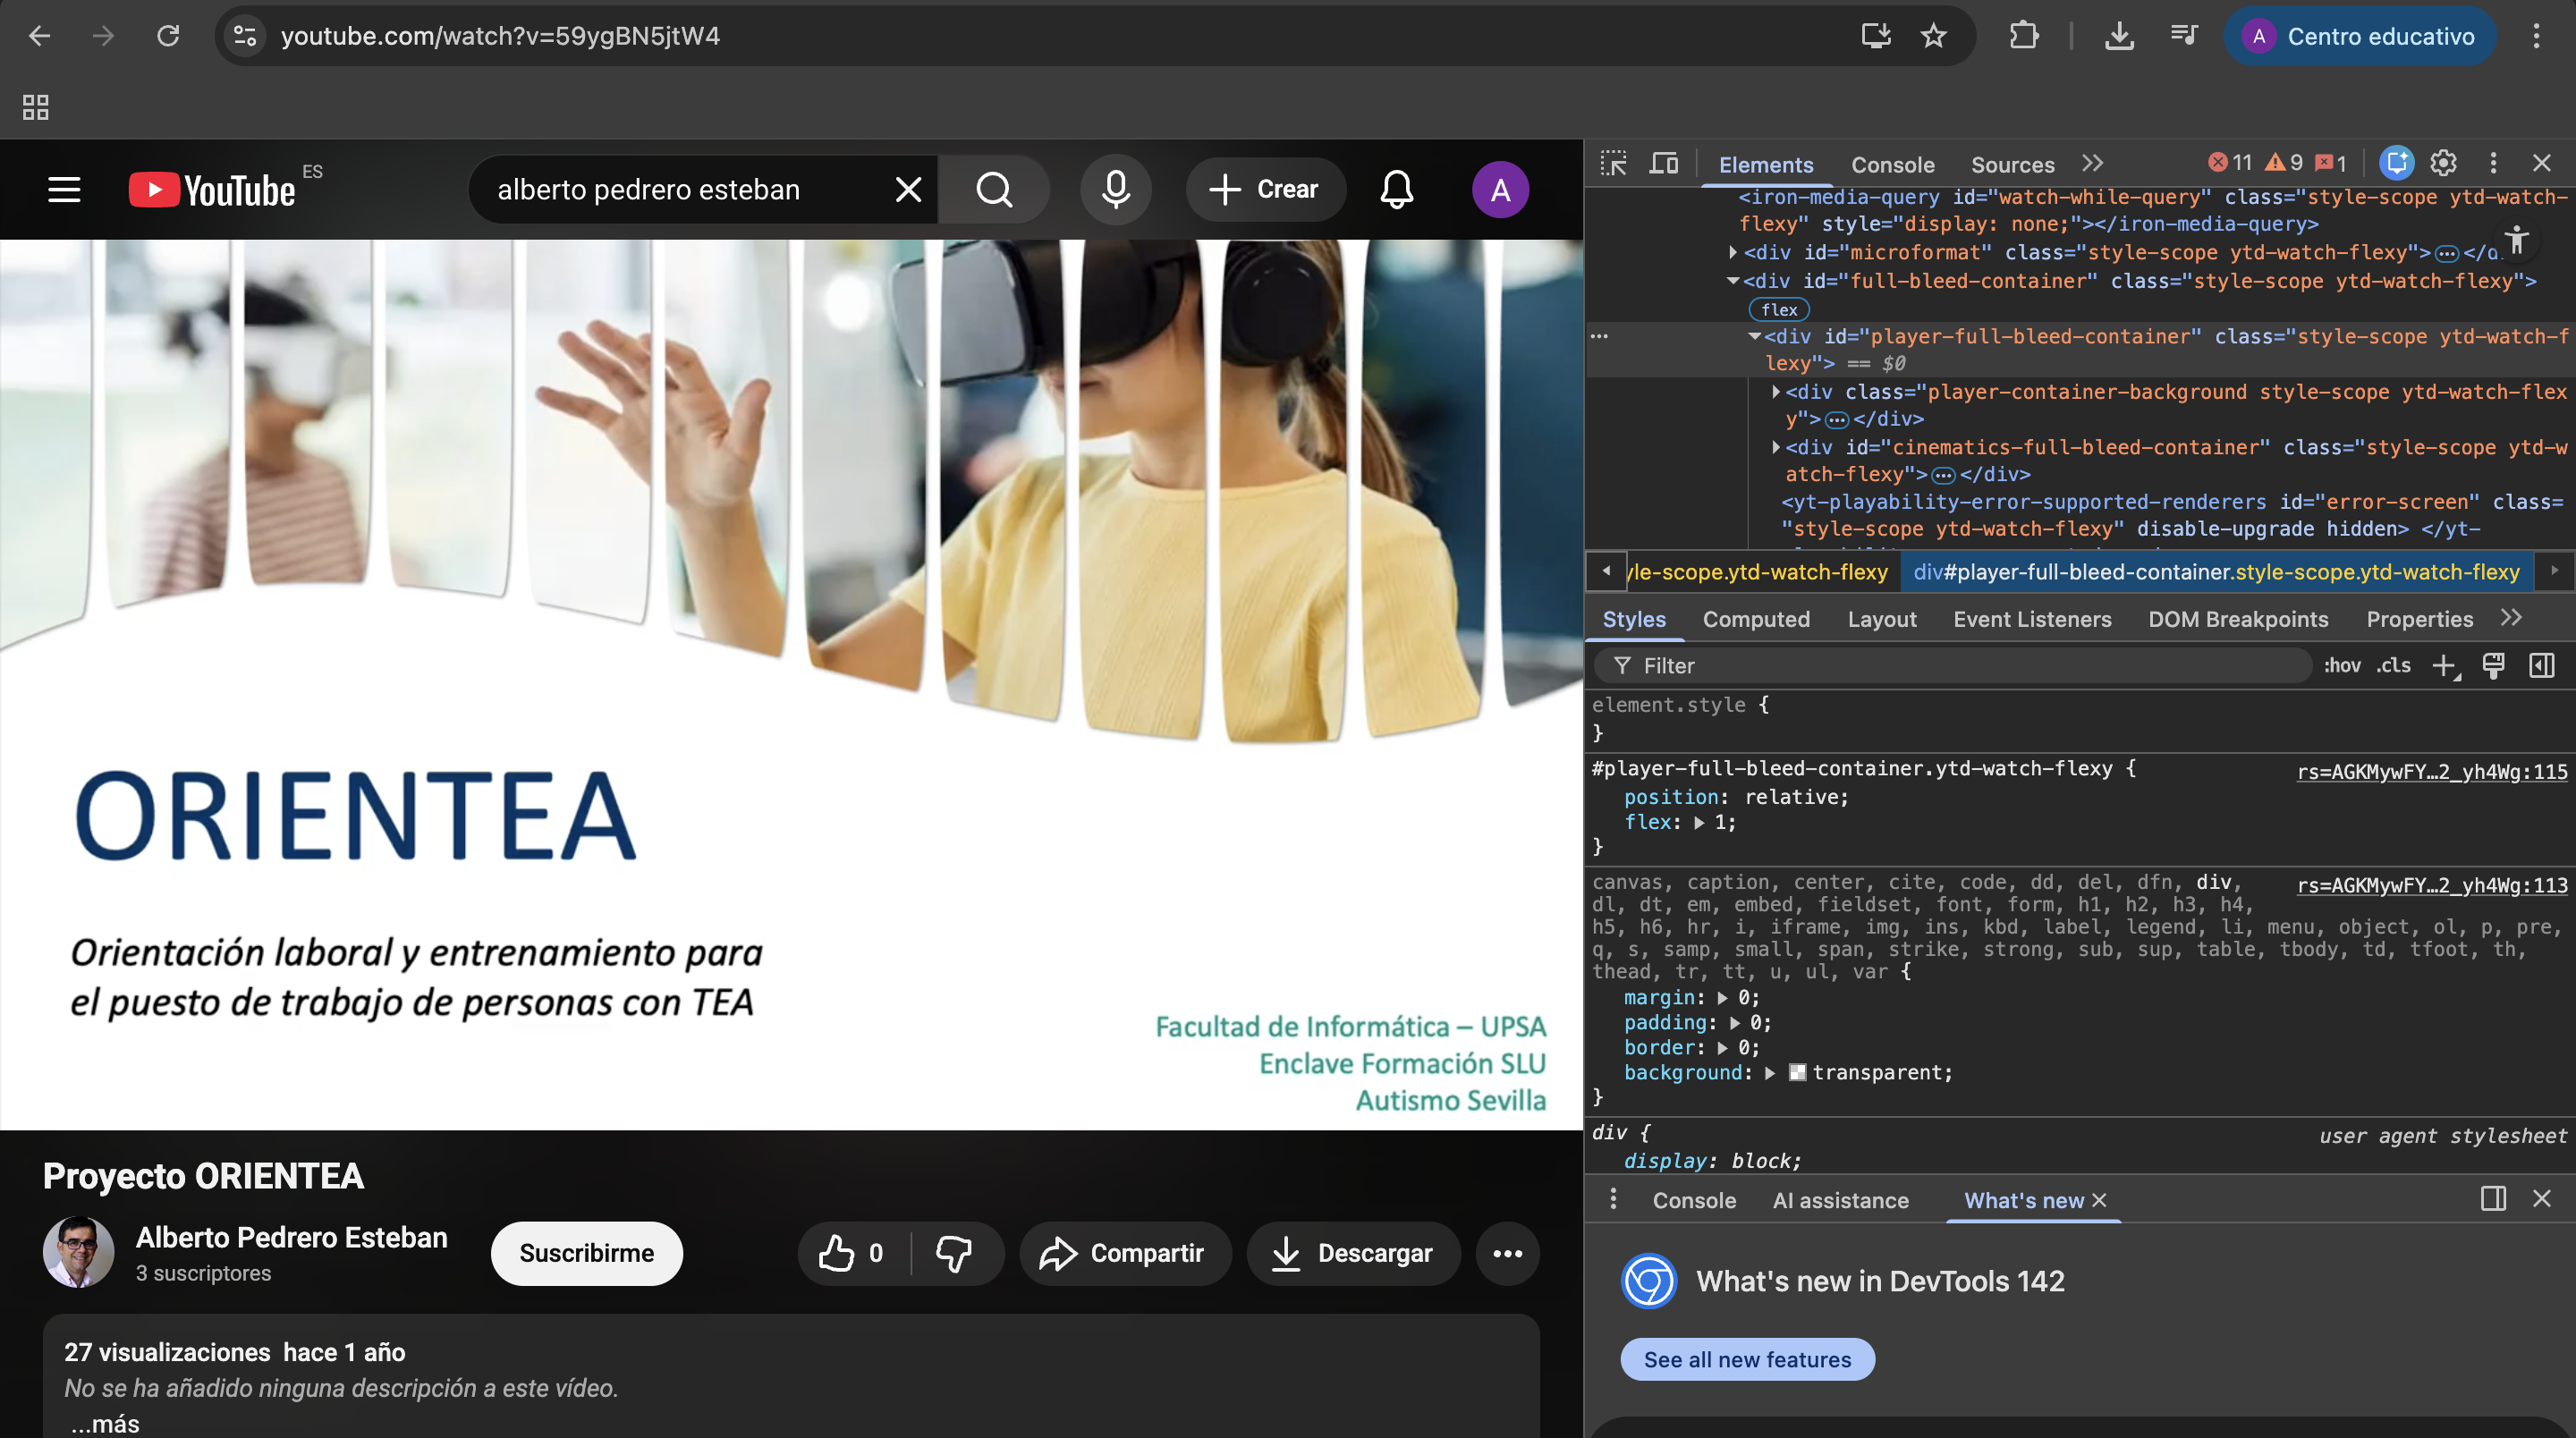Open YouTube notifications bell
This screenshot has height=1438, width=2576.
pos(1396,189)
